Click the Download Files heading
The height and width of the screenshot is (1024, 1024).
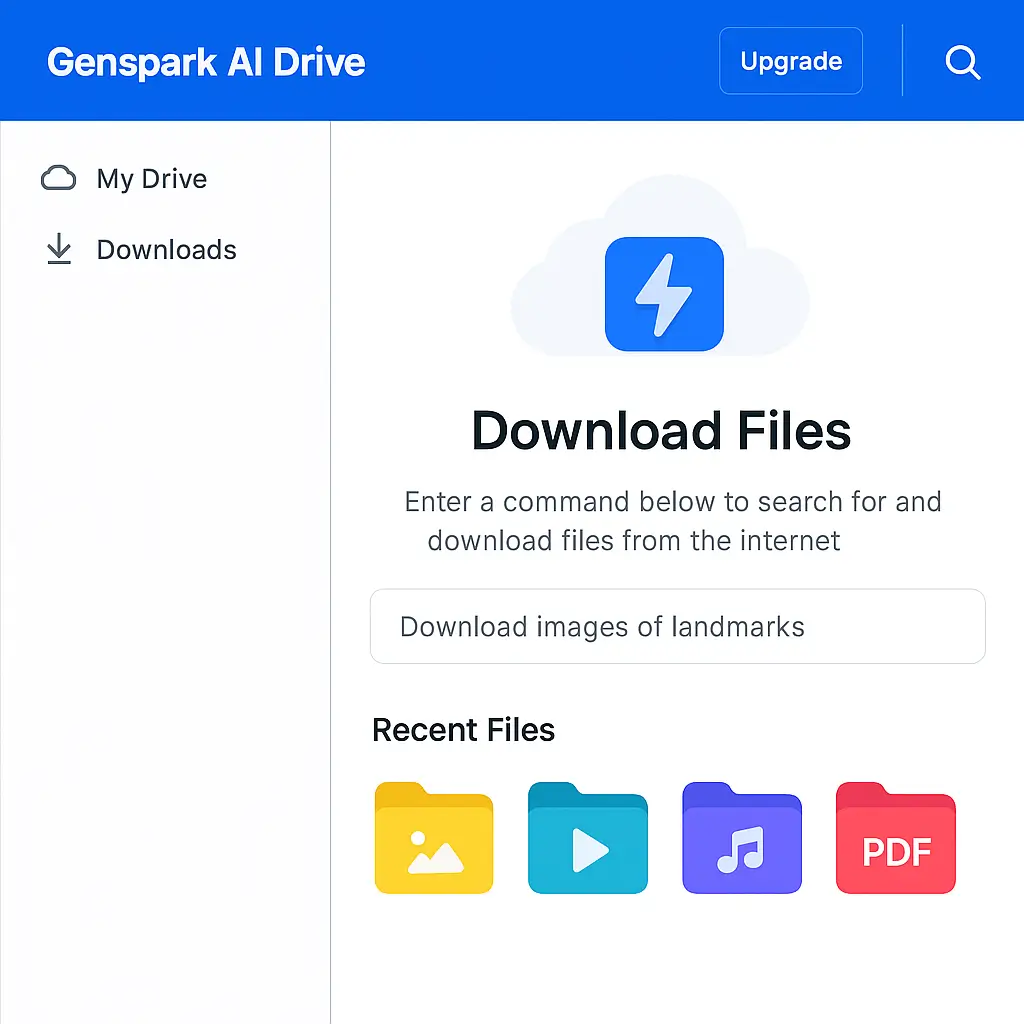pos(661,431)
